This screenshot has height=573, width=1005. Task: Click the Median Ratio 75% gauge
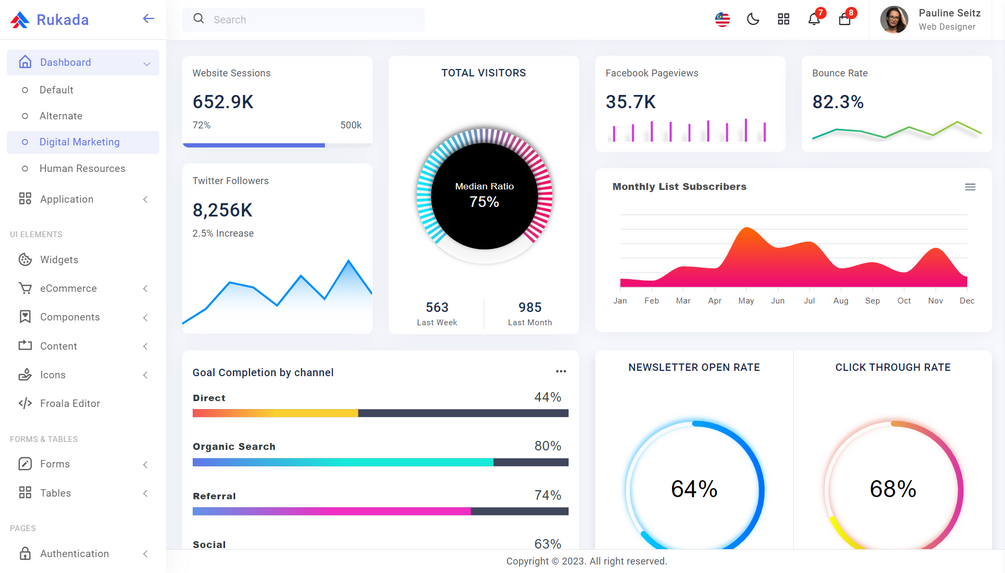(485, 195)
